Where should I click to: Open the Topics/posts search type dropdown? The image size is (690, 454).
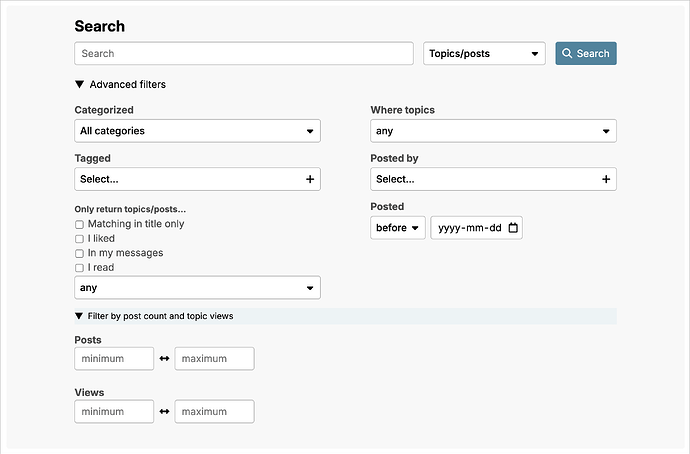(484, 53)
